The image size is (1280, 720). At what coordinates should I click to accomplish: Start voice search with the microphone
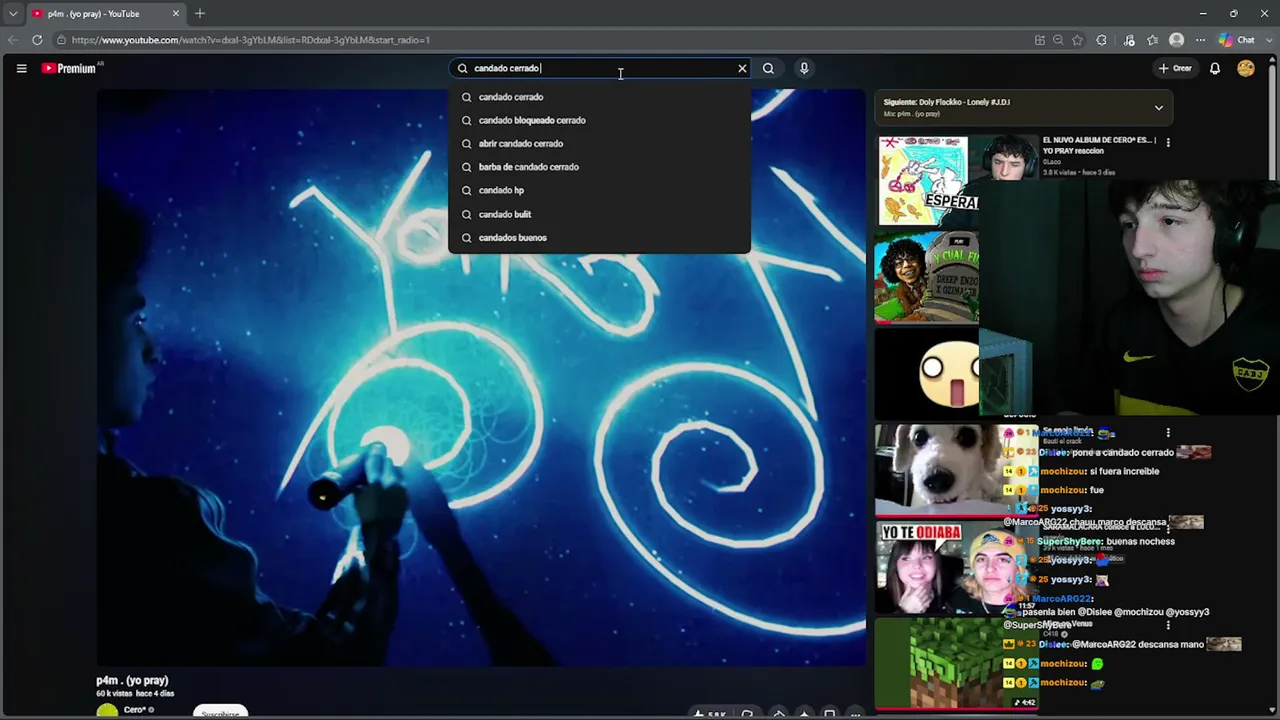point(804,68)
